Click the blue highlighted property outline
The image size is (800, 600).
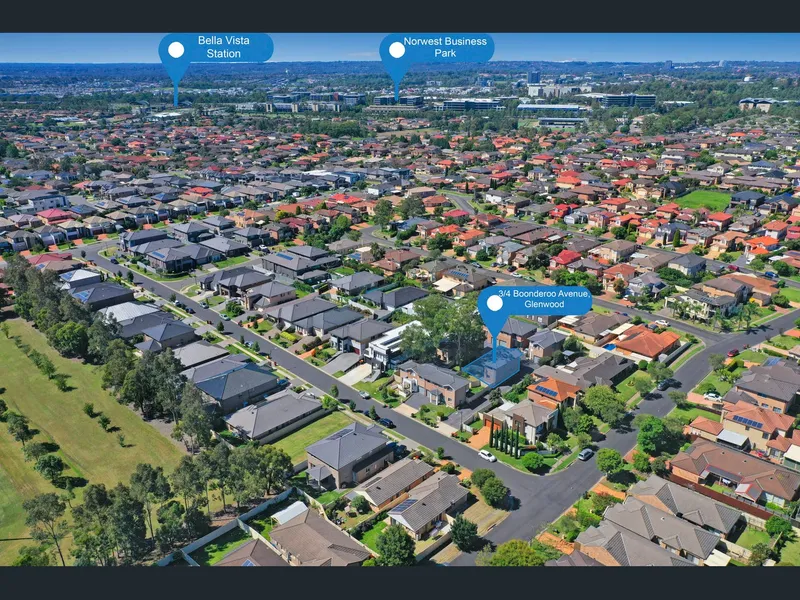pyautogui.click(x=492, y=367)
